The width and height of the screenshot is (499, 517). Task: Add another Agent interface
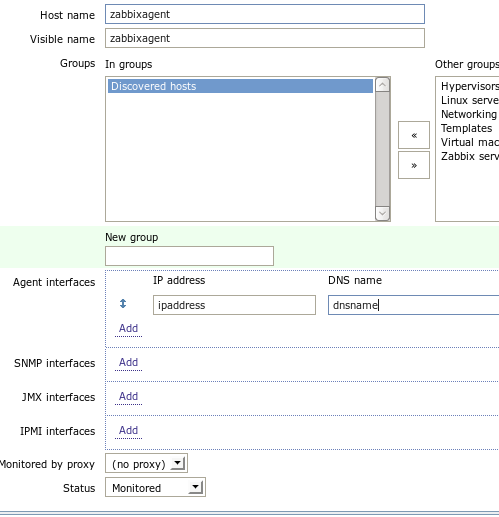coord(128,328)
